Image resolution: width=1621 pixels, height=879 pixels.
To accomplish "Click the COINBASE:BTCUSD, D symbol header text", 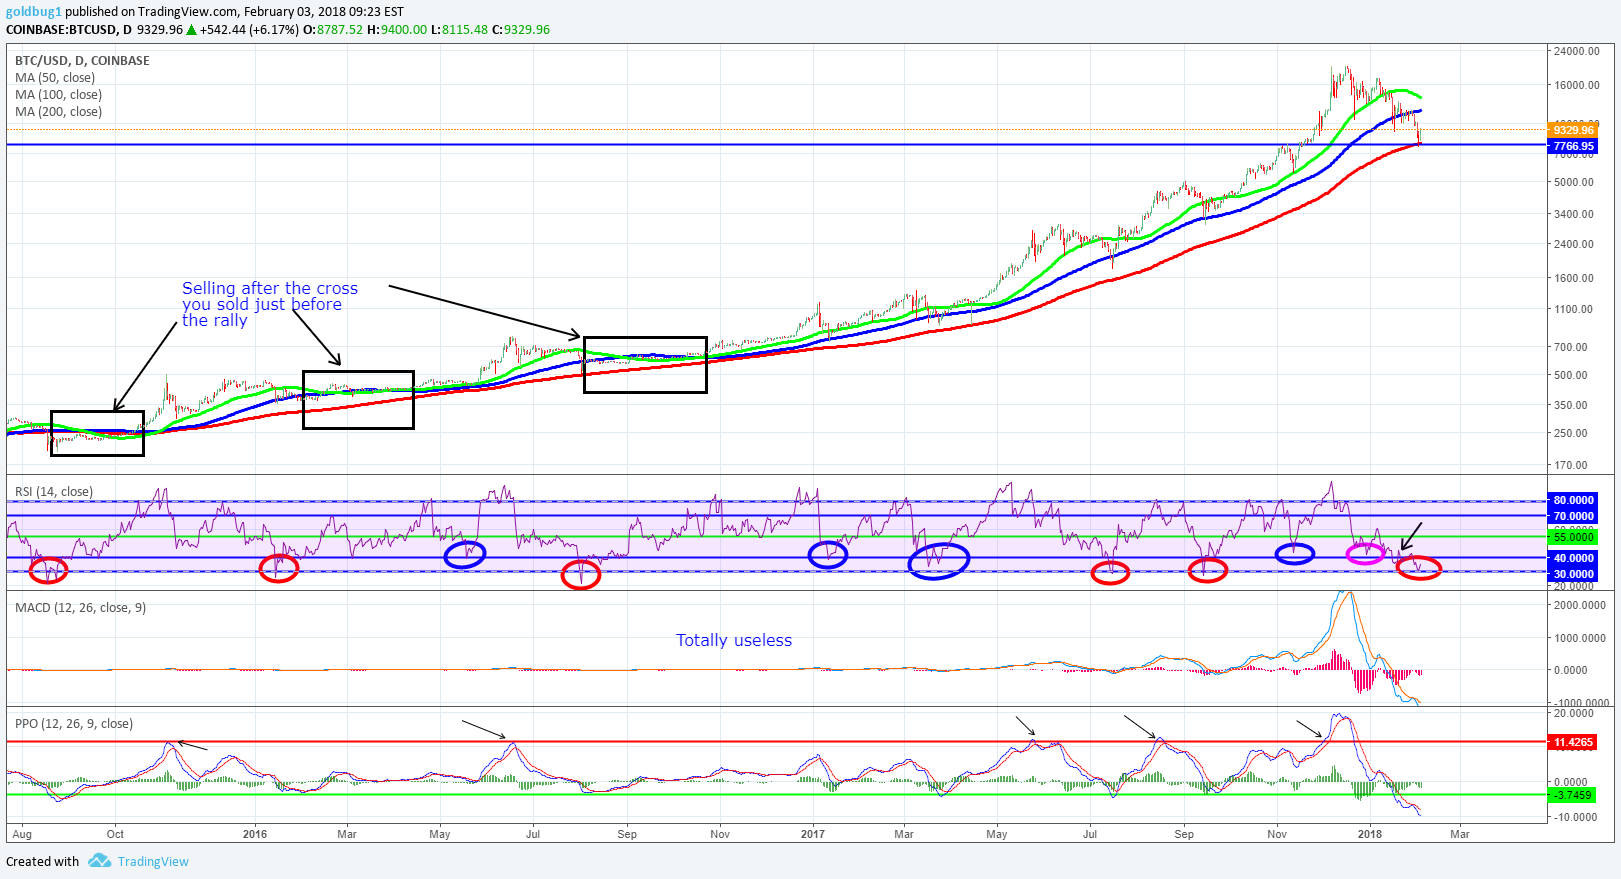I will click(69, 30).
